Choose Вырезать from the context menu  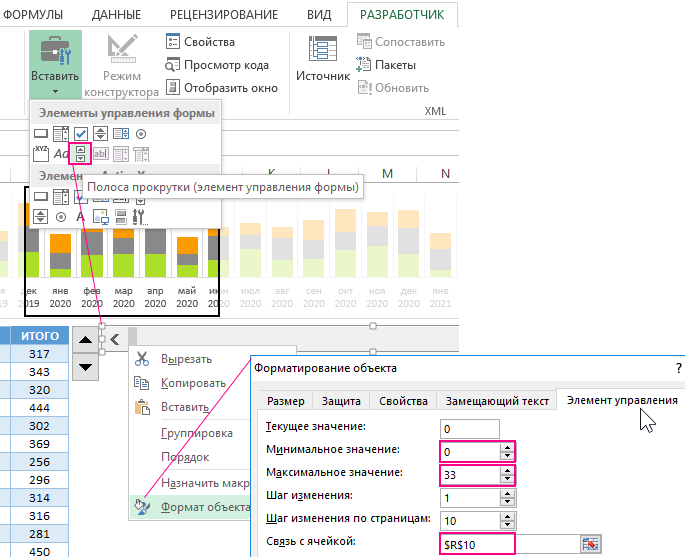(186, 359)
